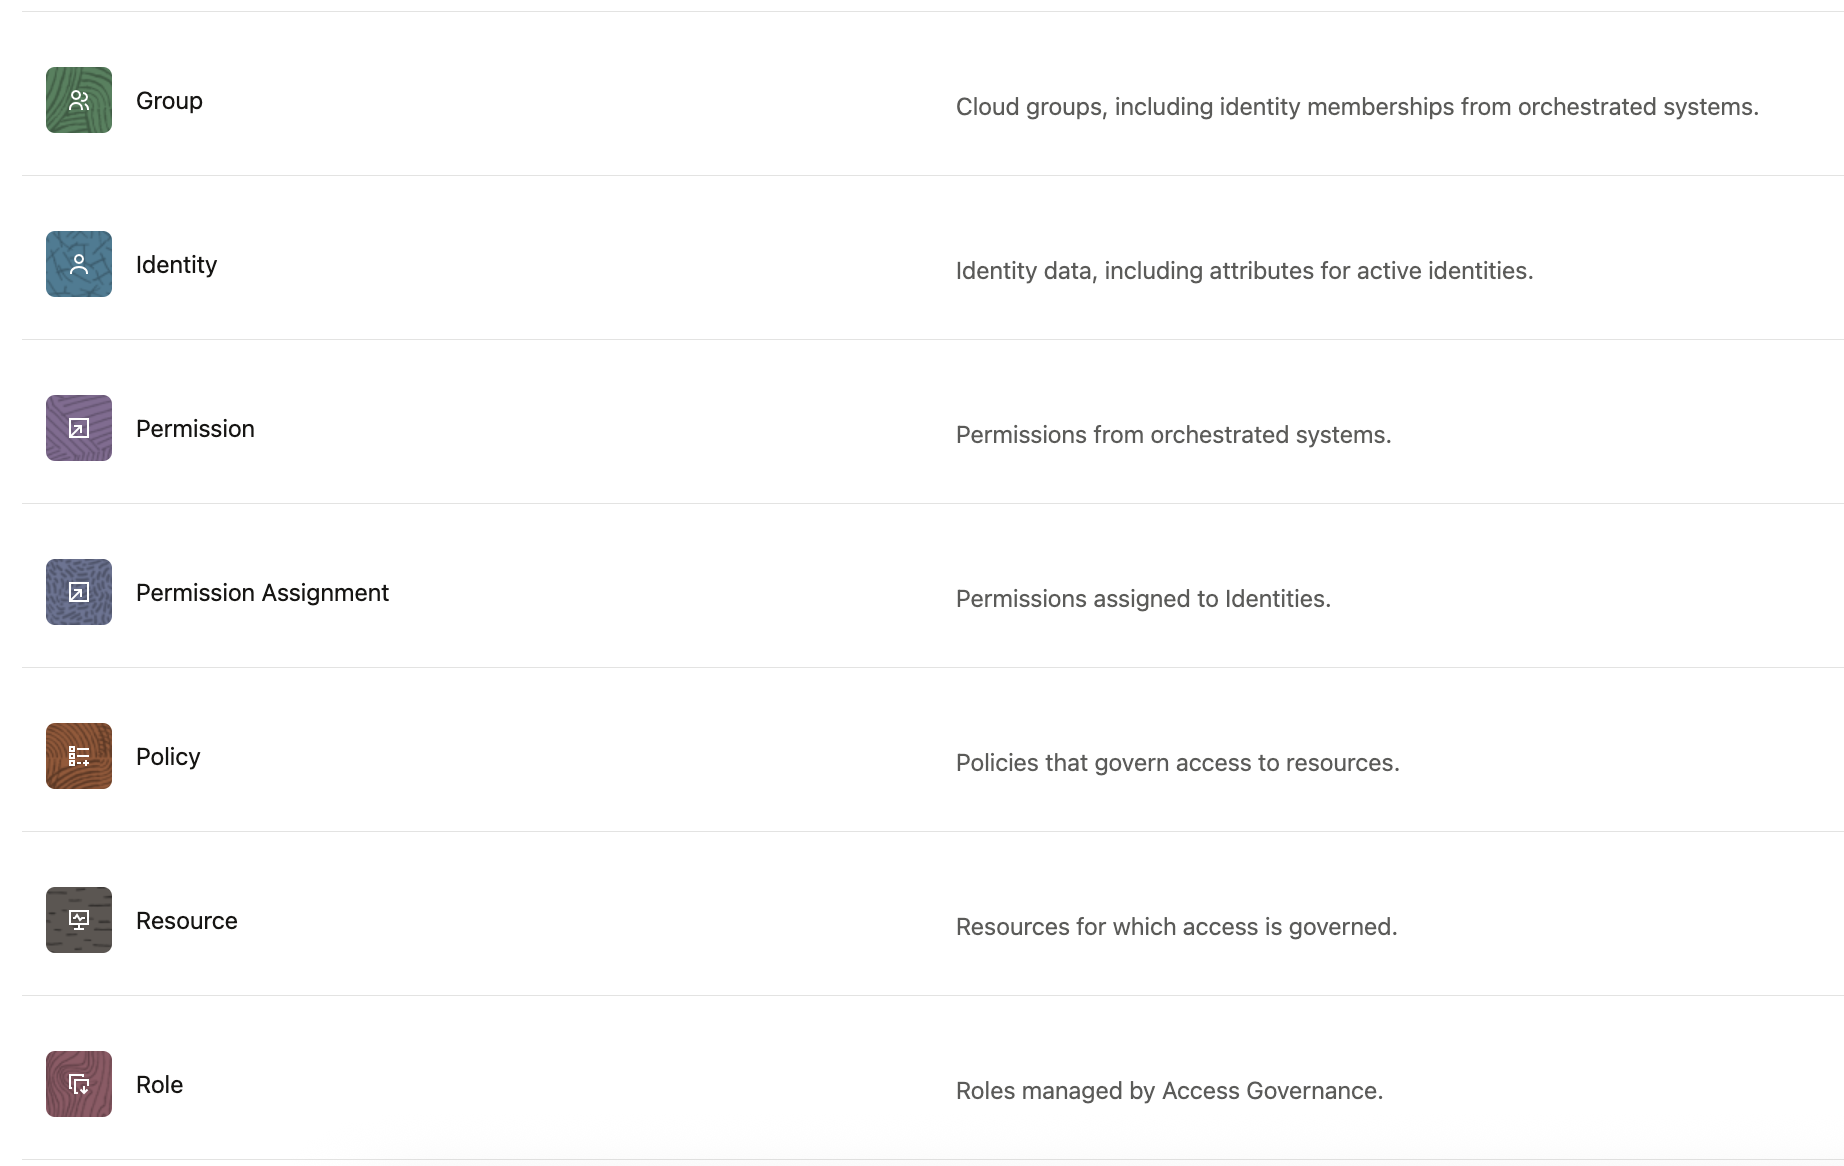Open the Permission entry label
This screenshot has height=1166, width=1844.
click(x=195, y=429)
